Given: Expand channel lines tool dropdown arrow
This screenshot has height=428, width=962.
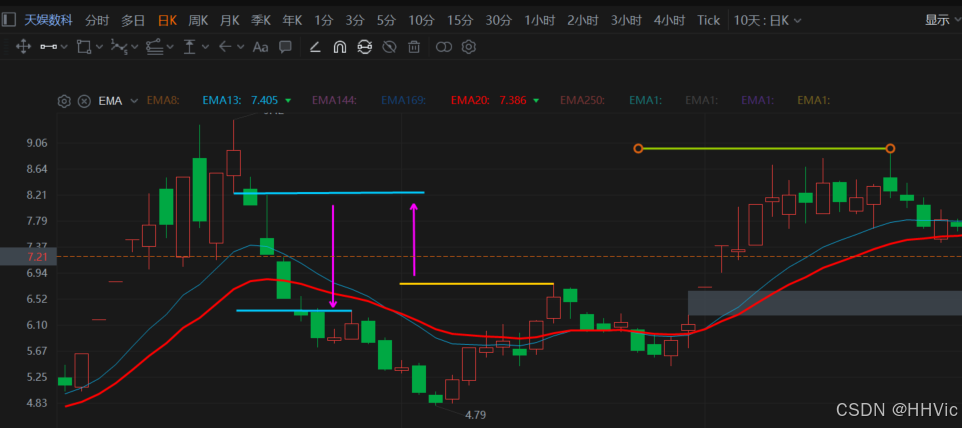Looking at the screenshot, I should tap(170, 47).
